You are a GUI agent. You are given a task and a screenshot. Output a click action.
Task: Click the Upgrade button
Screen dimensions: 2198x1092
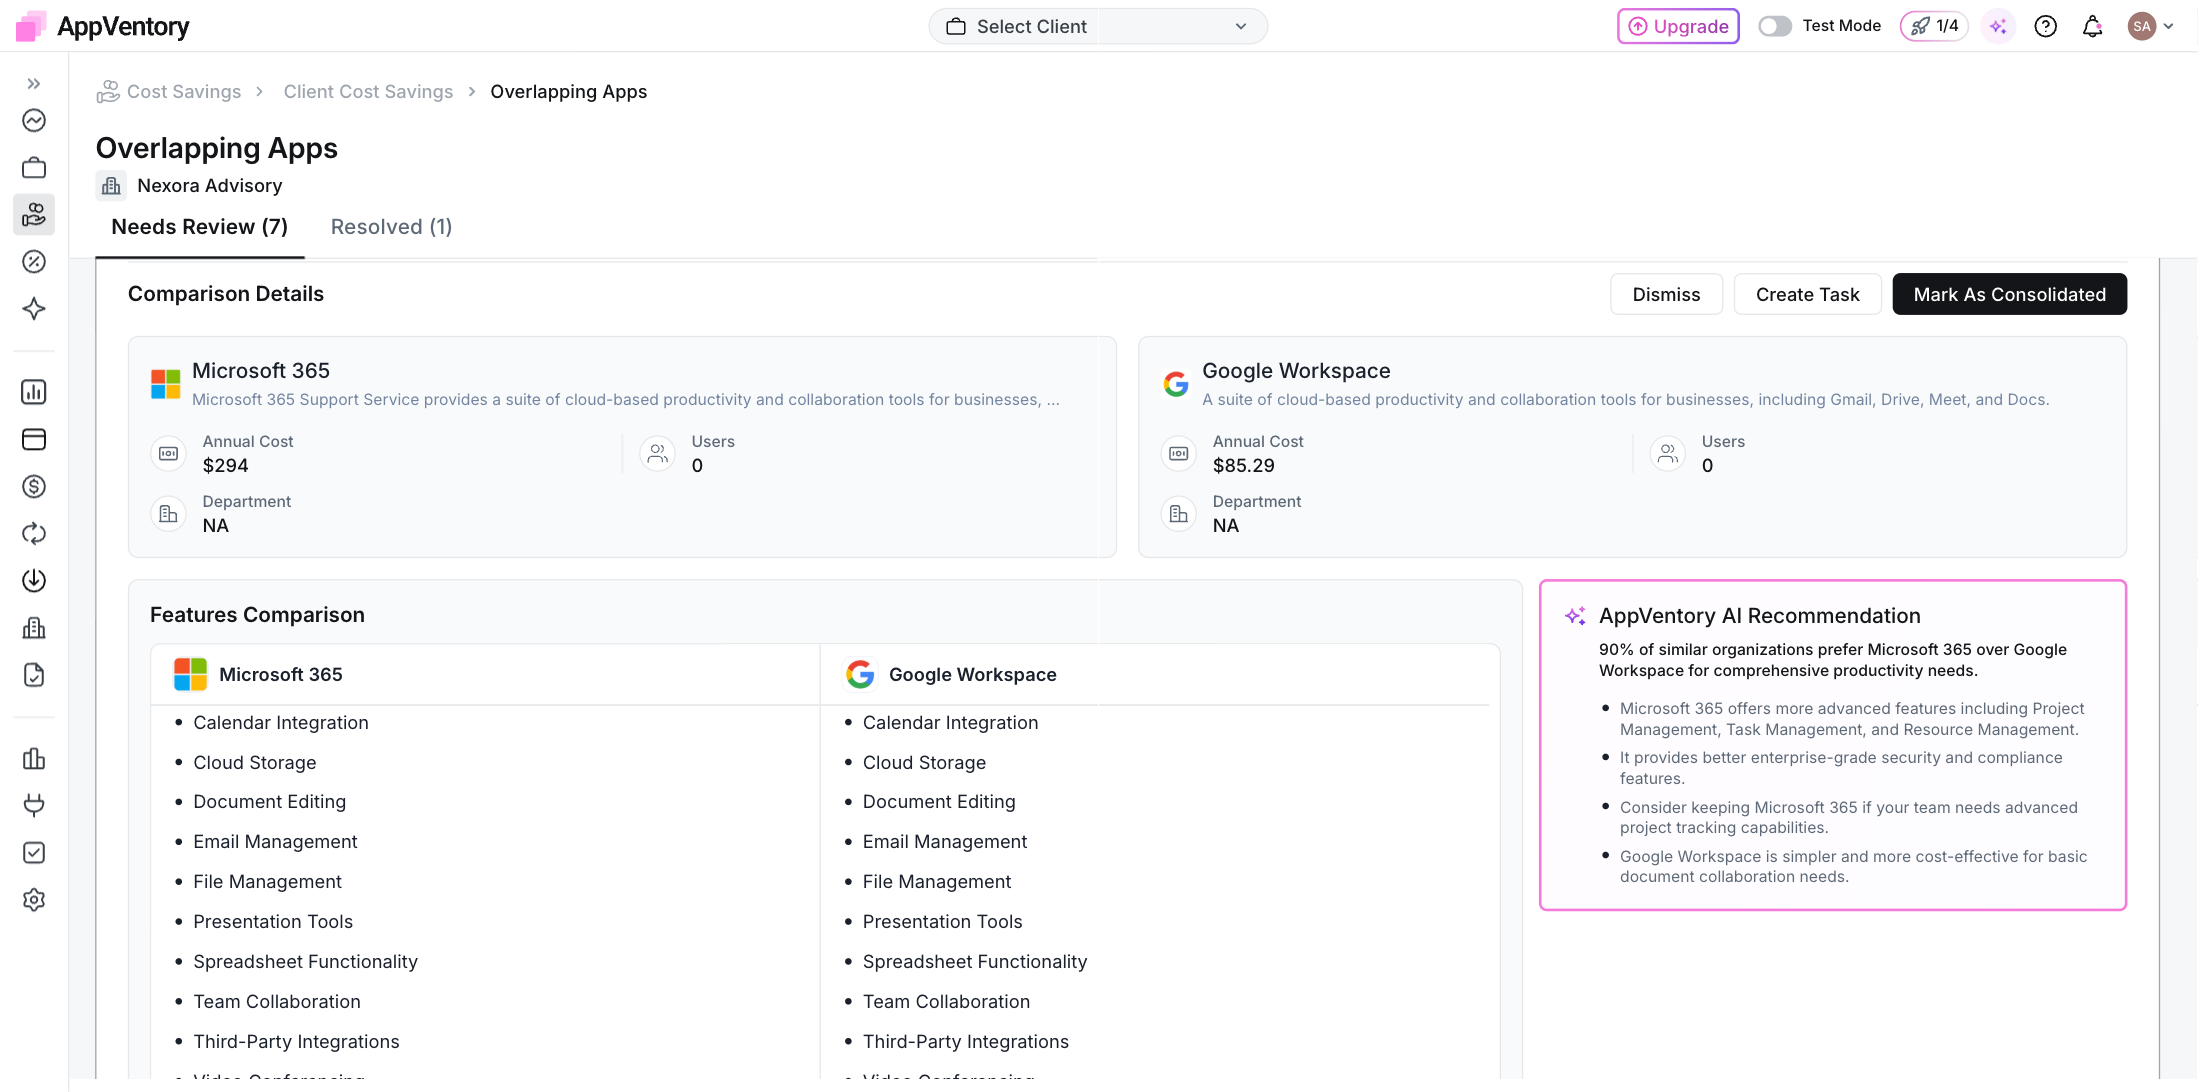coord(1678,26)
